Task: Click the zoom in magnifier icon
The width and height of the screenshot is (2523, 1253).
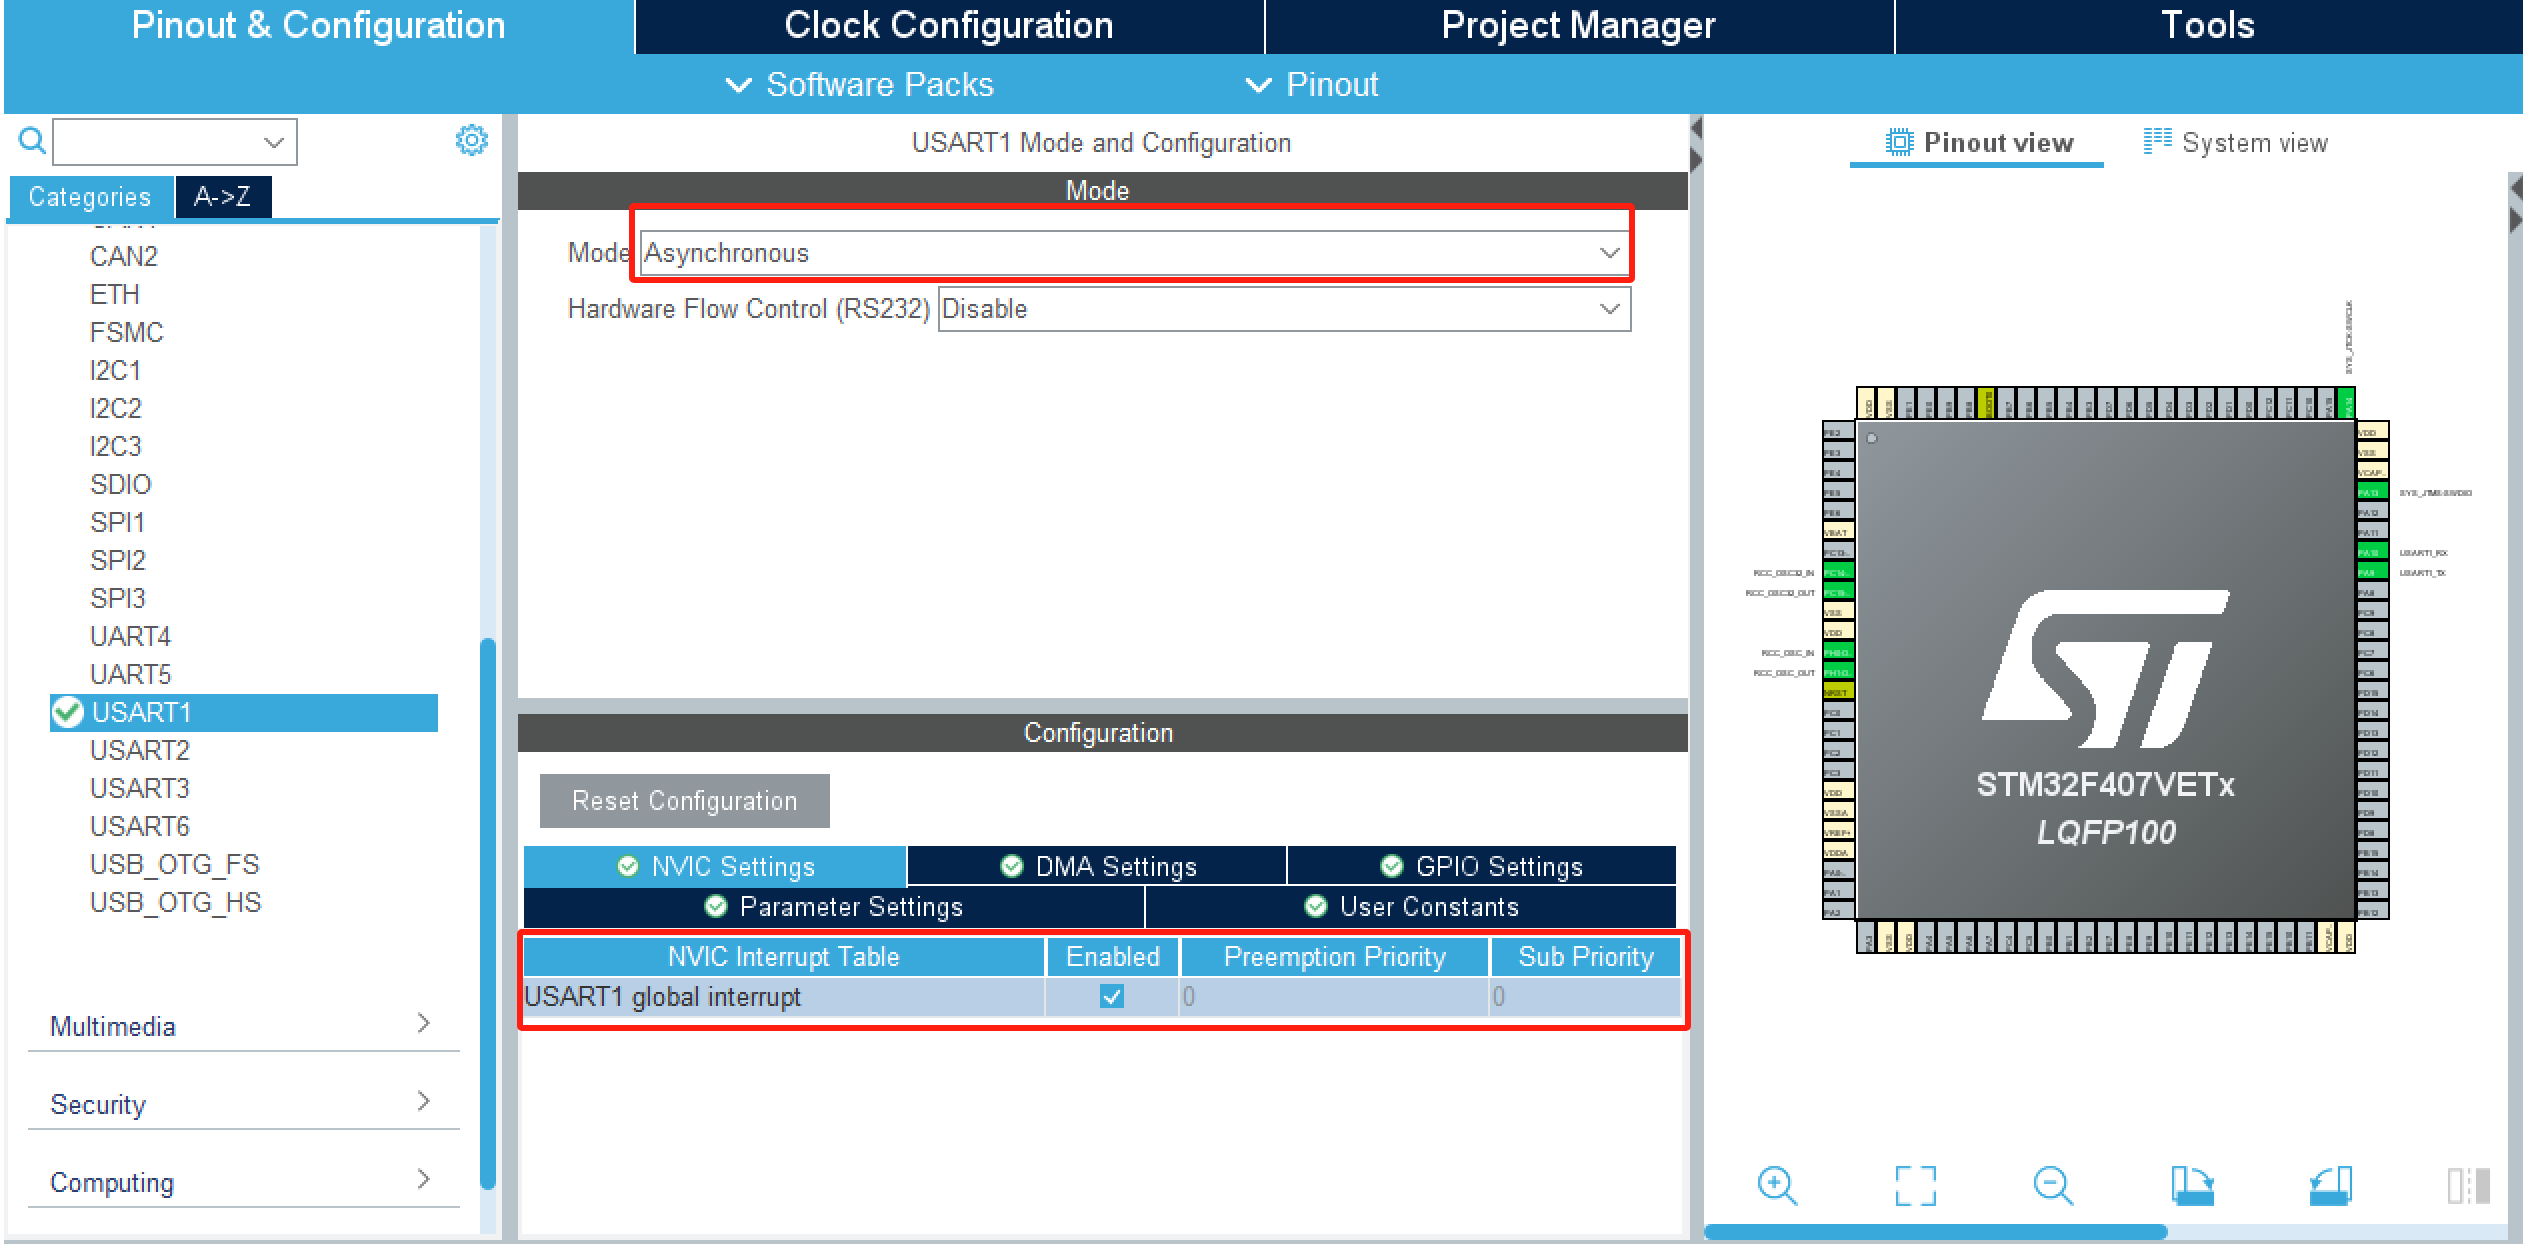Action: pos(1776,1185)
